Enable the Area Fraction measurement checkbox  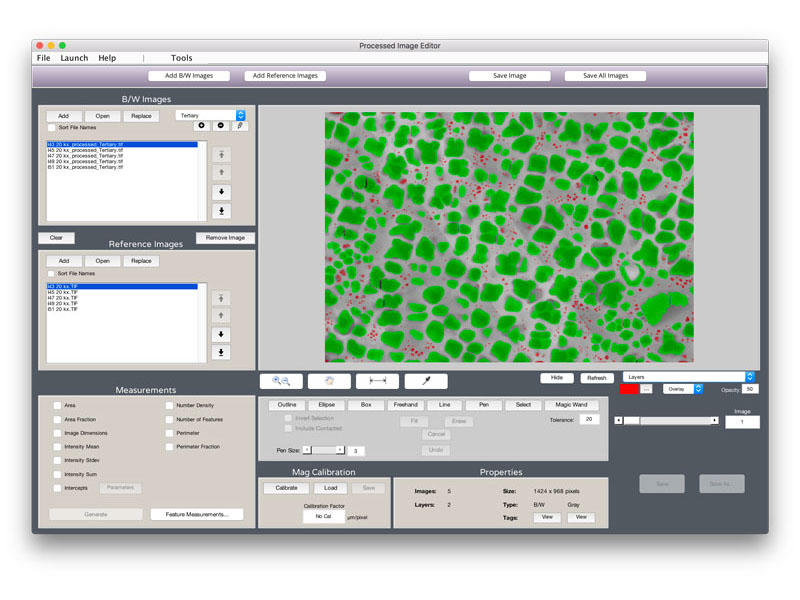(57, 419)
